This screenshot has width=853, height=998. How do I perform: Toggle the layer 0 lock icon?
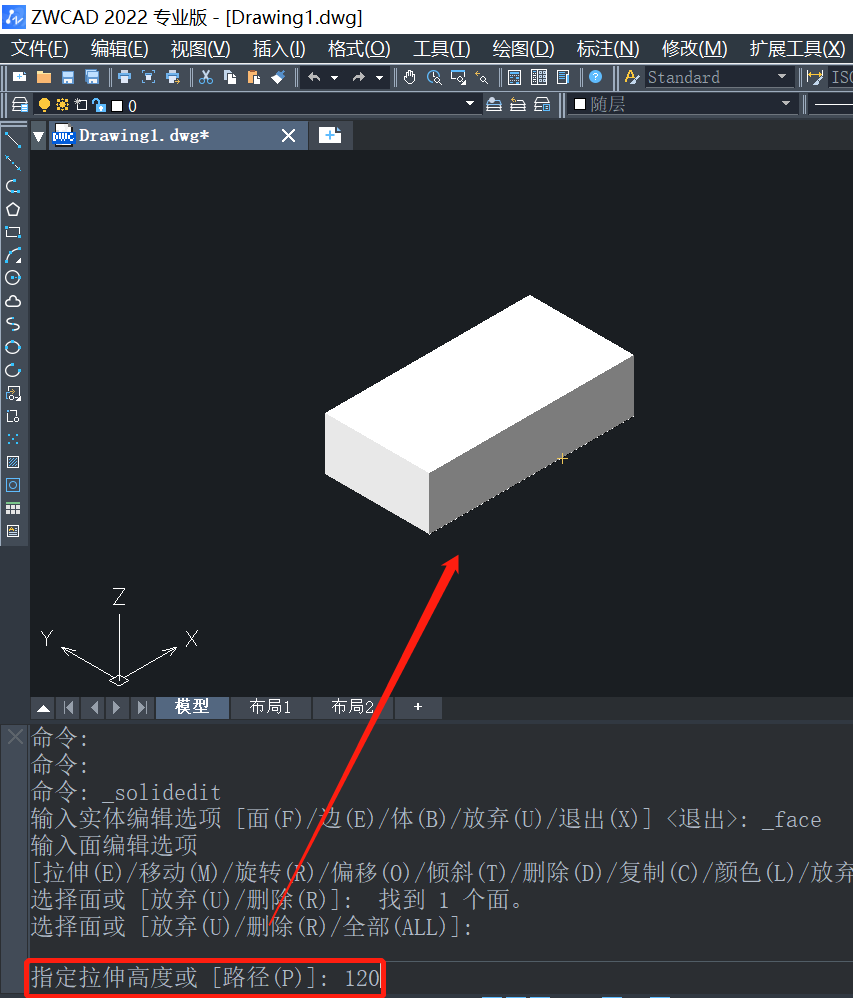99,104
